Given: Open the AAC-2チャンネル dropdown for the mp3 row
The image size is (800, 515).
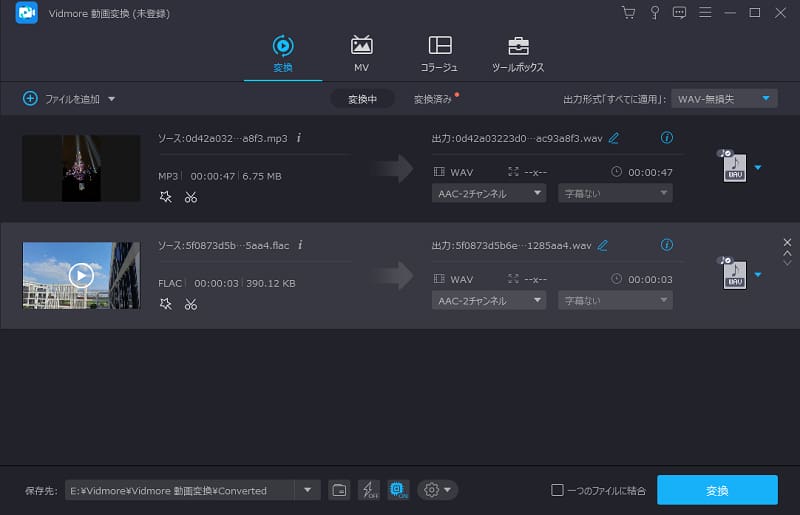Looking at the screenshot, I should [489, 193].
